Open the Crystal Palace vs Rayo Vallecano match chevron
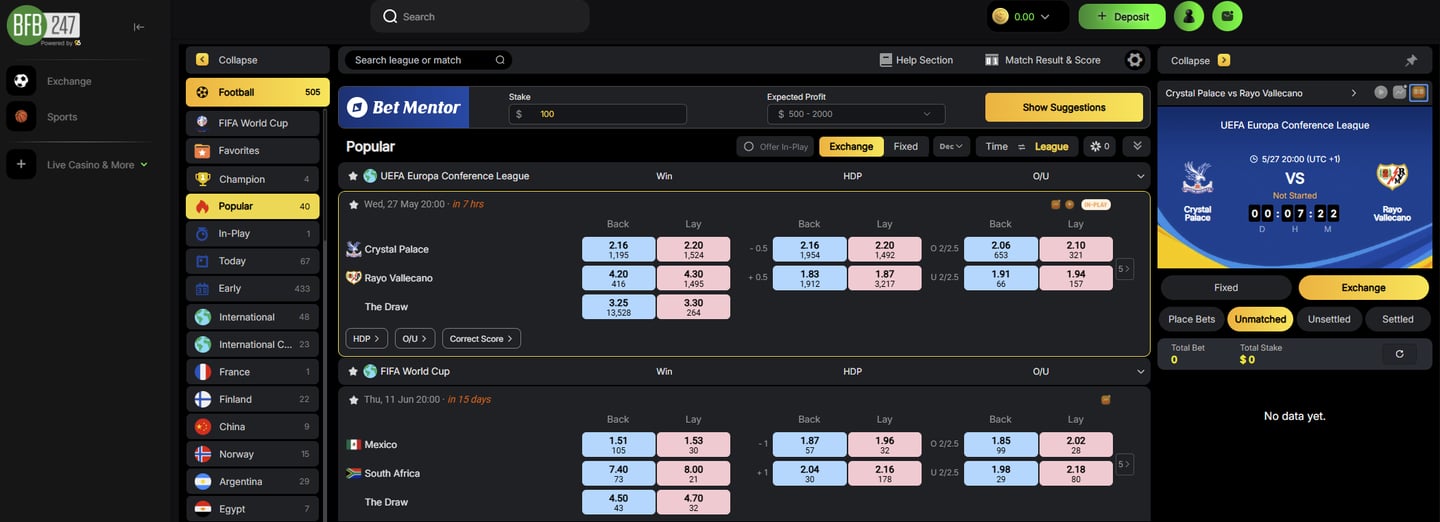 click(x=1354, y=92)
